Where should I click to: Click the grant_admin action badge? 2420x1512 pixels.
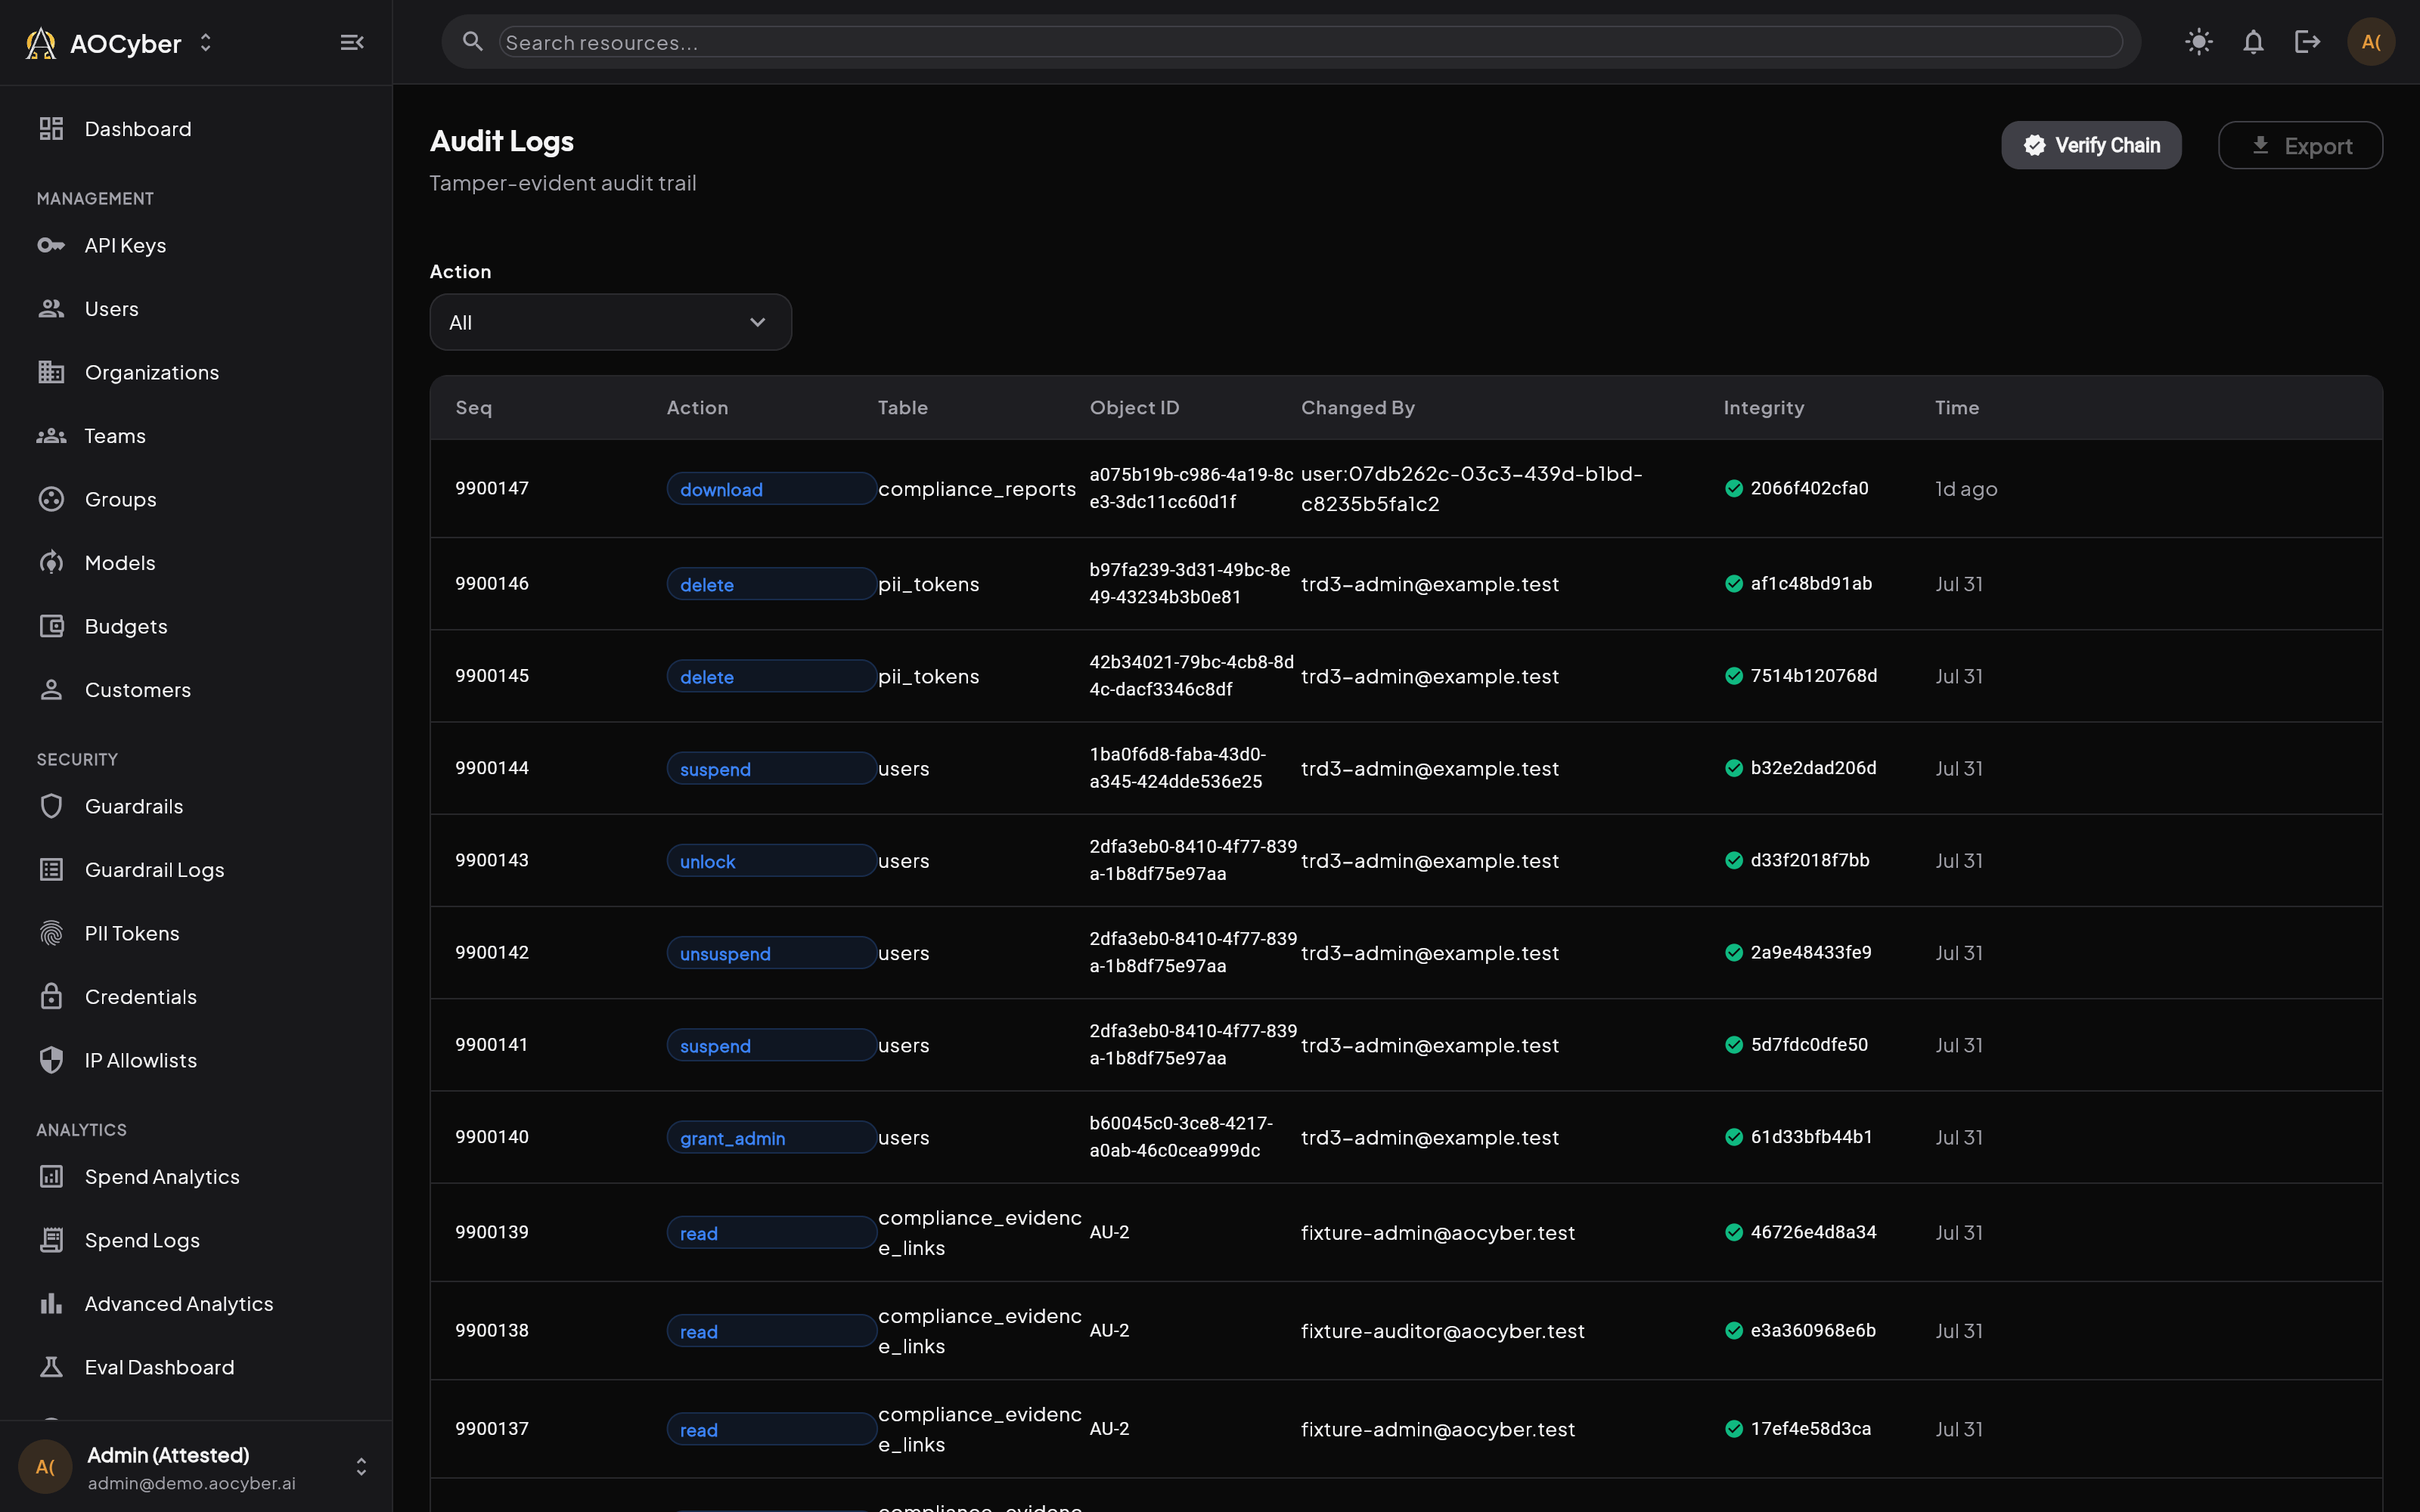tap(771, 1138)
